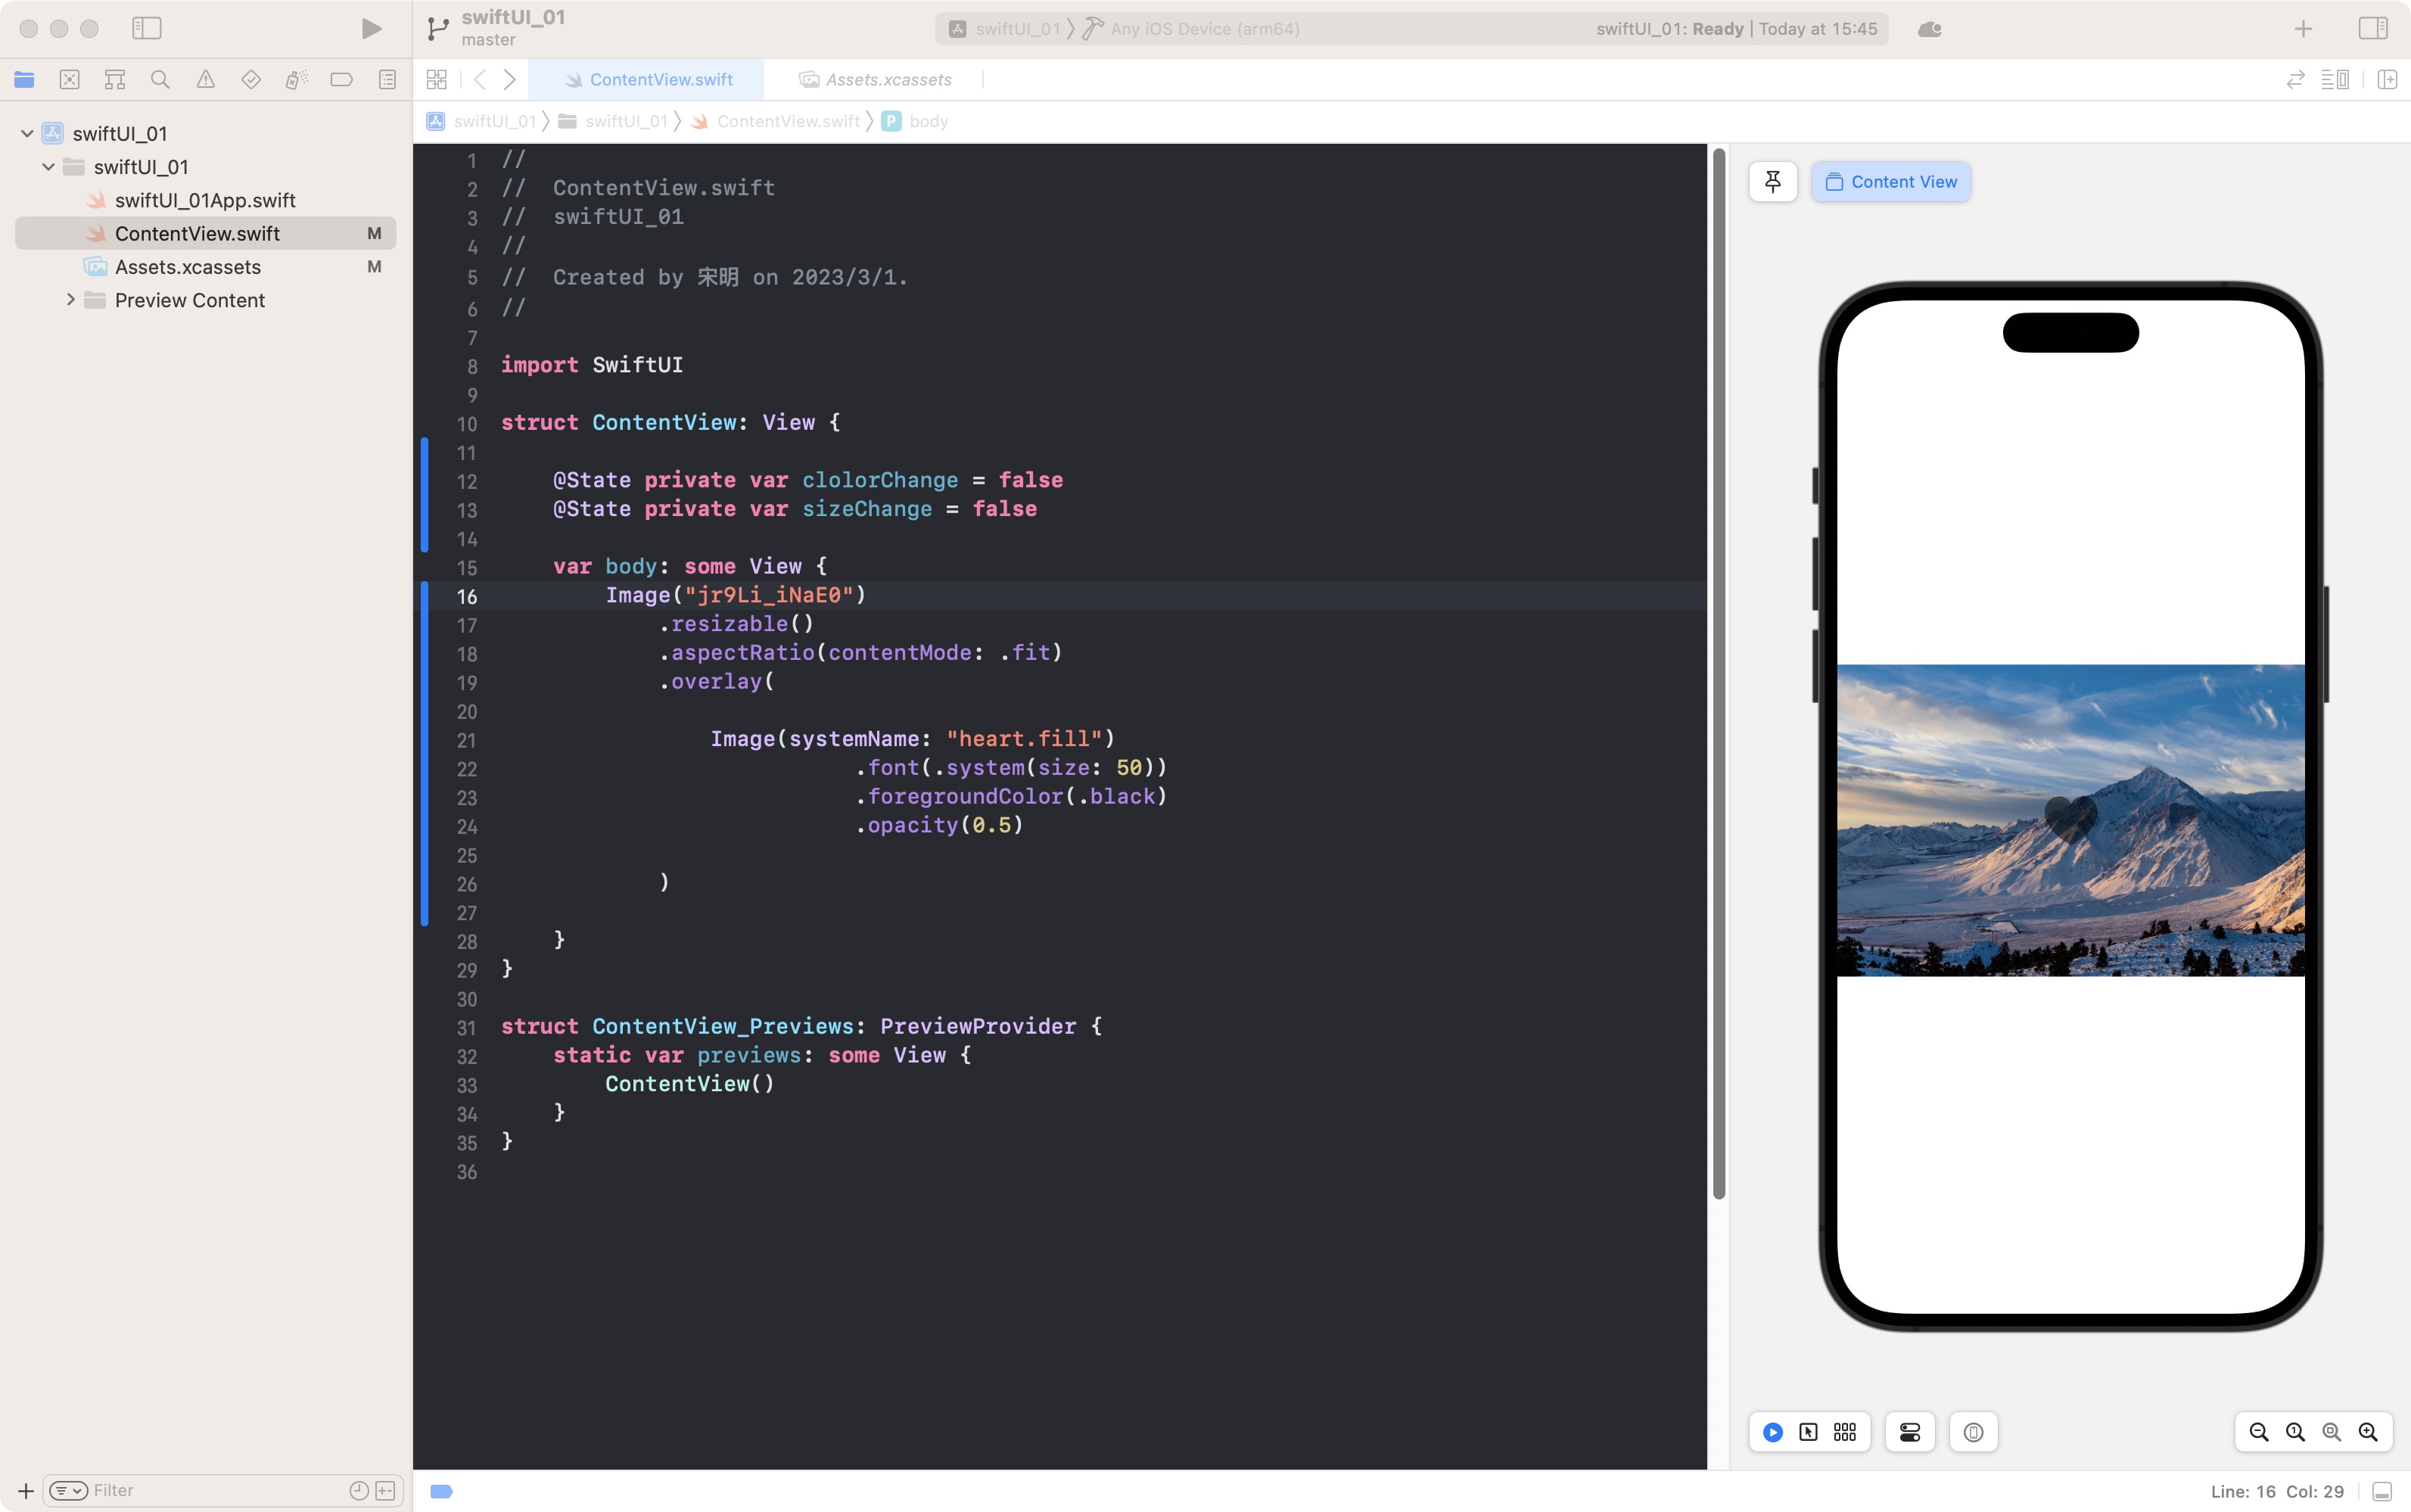The image size is (2411, 1512).
Task: Open the related items grid menu
Action: pyautogui.click(x=436, y=79)
